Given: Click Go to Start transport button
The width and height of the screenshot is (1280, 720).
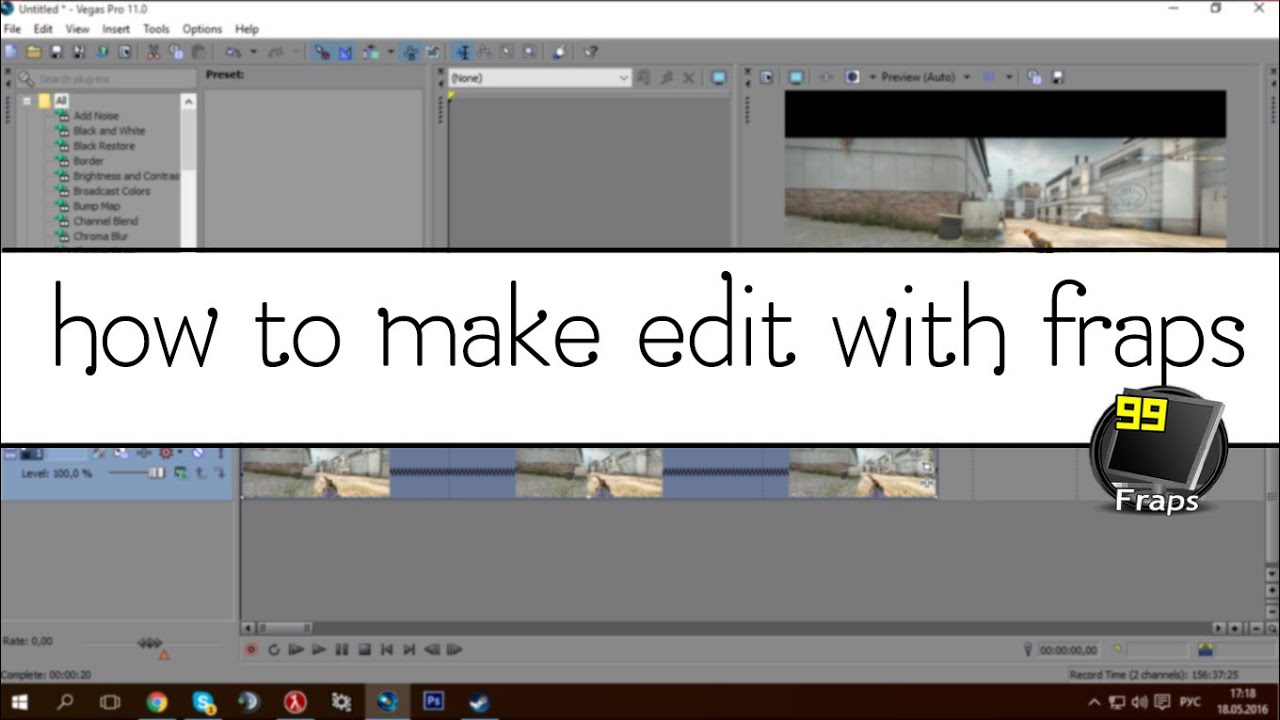Looking at the screenshot, I should click(387, 650).
